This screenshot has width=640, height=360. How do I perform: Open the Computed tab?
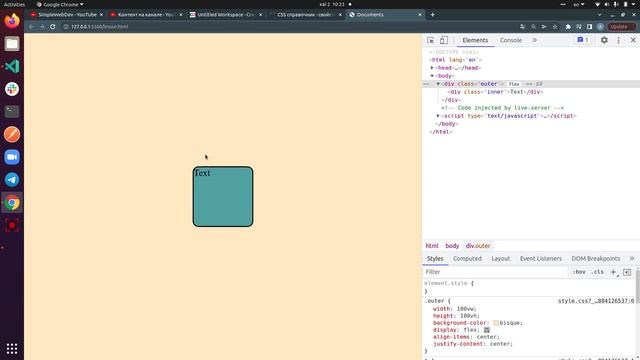(x=467, y=258)
